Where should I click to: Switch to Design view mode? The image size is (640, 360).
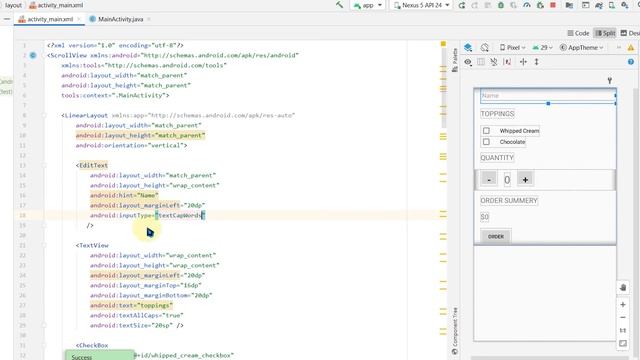[630, 33]
